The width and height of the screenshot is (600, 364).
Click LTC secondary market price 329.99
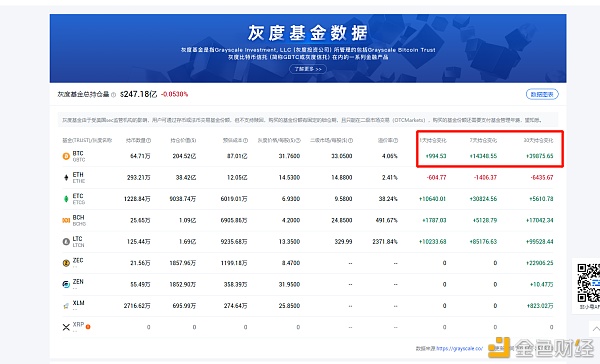coord(343,242)
